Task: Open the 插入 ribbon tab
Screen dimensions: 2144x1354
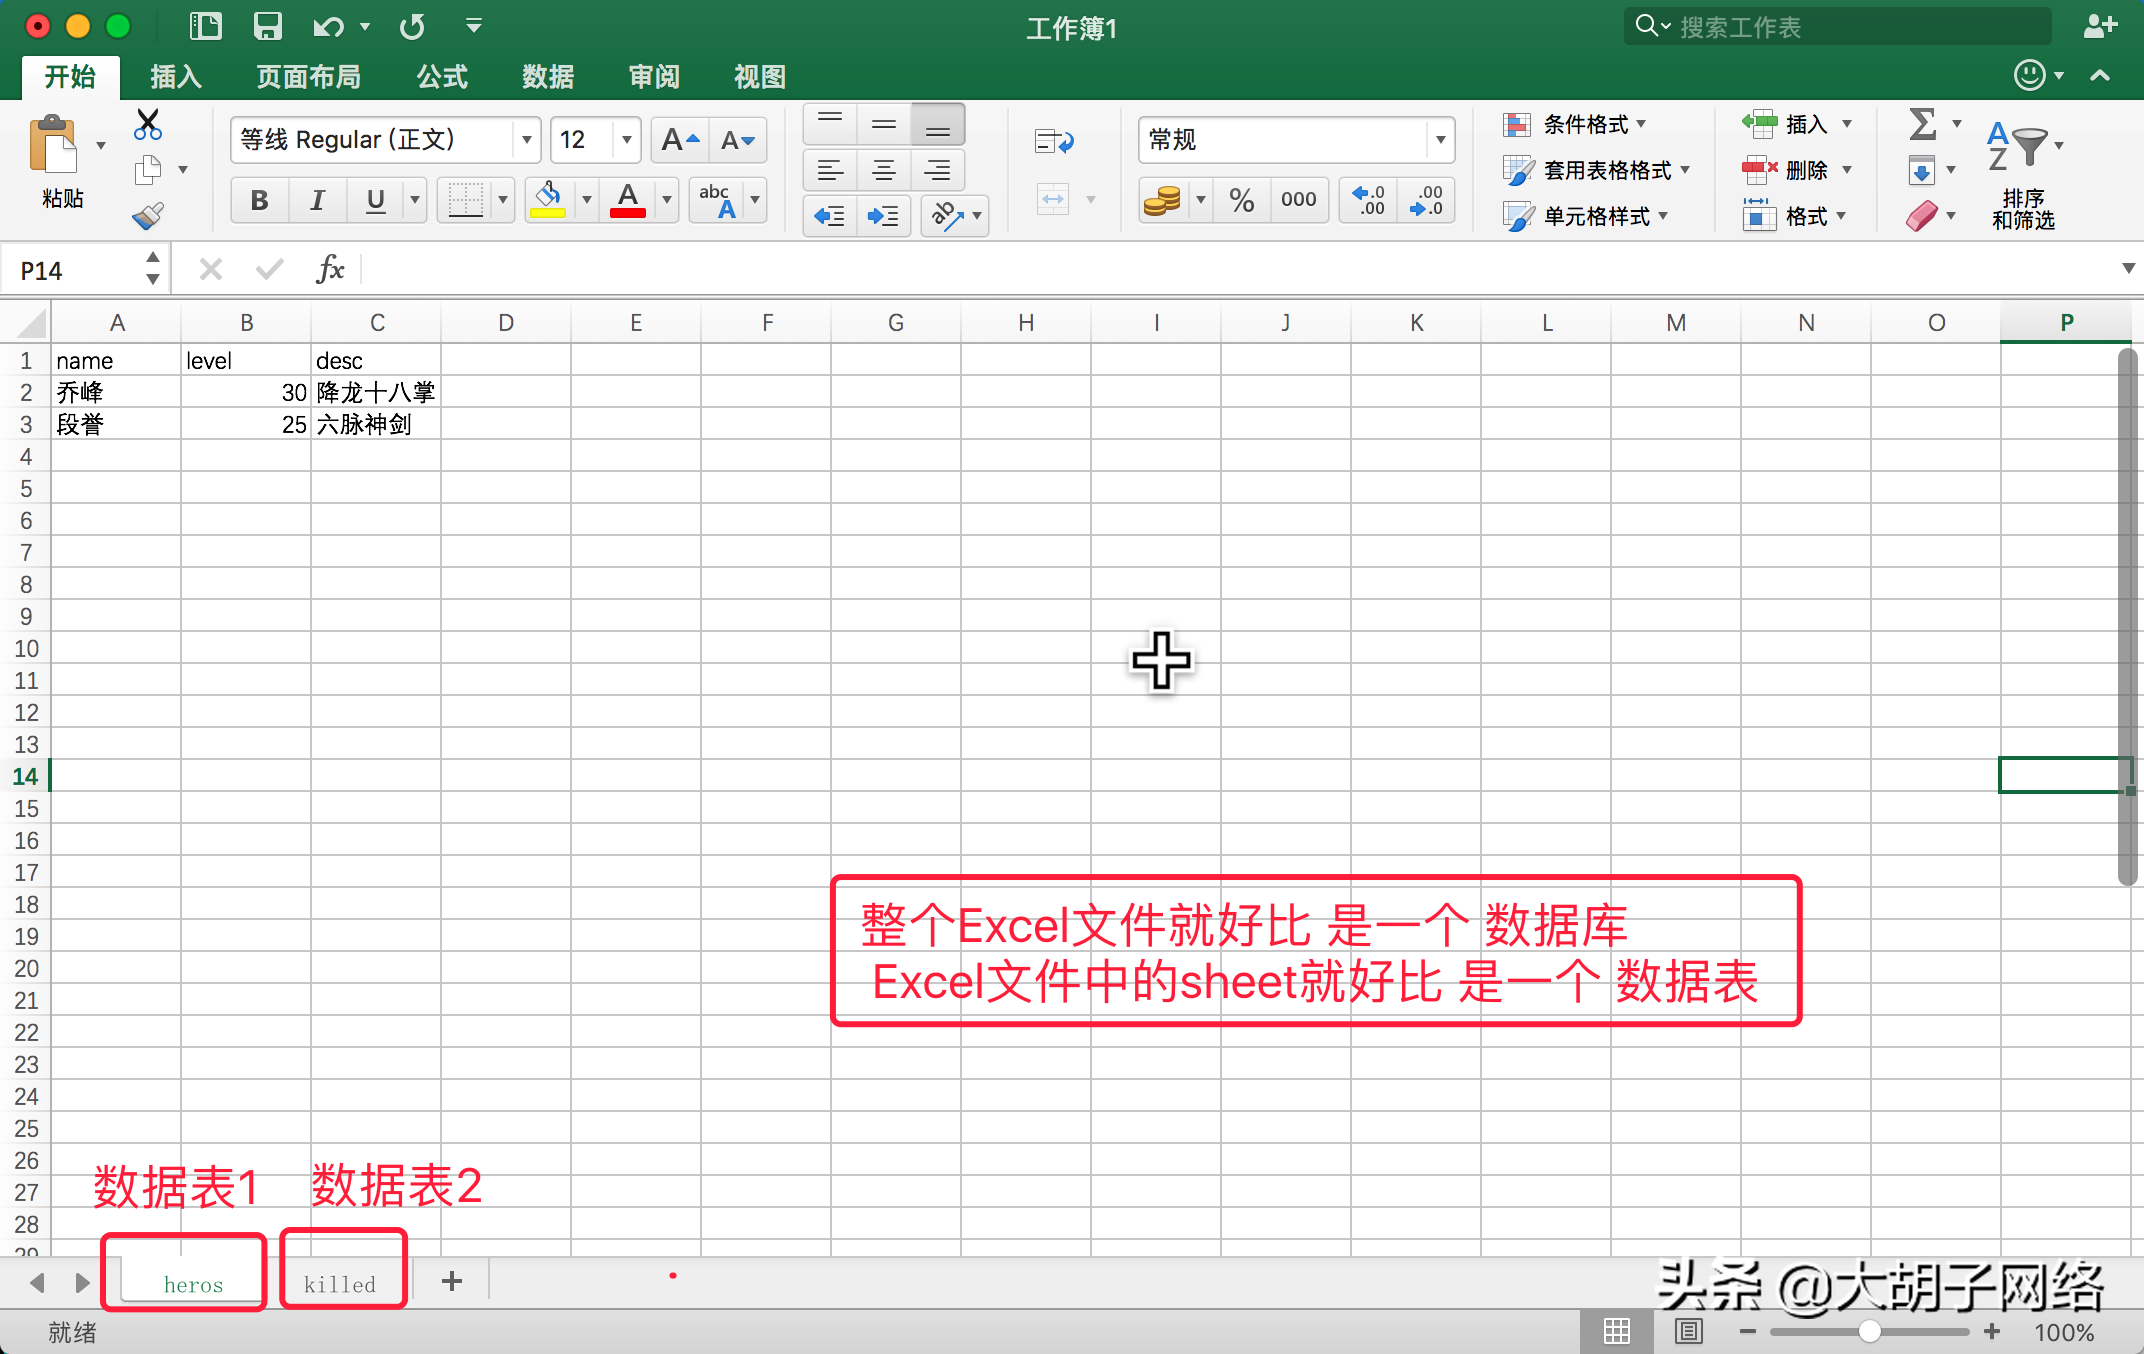Action: pyautogui.click(x=176, y=76)
